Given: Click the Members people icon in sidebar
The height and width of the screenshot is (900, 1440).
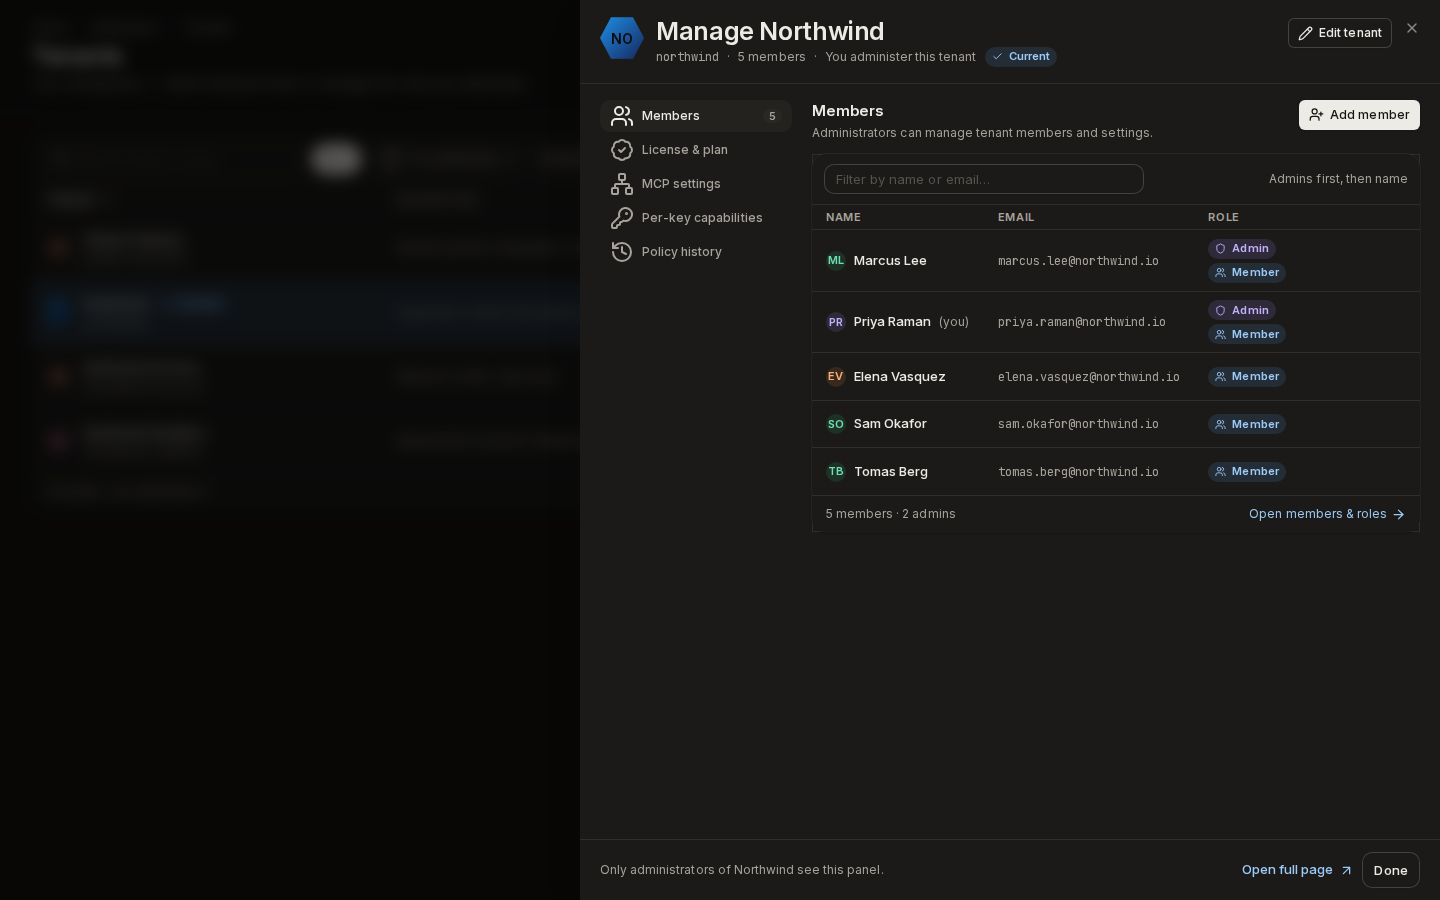Looking at the screenshot, I should point(622,116).
